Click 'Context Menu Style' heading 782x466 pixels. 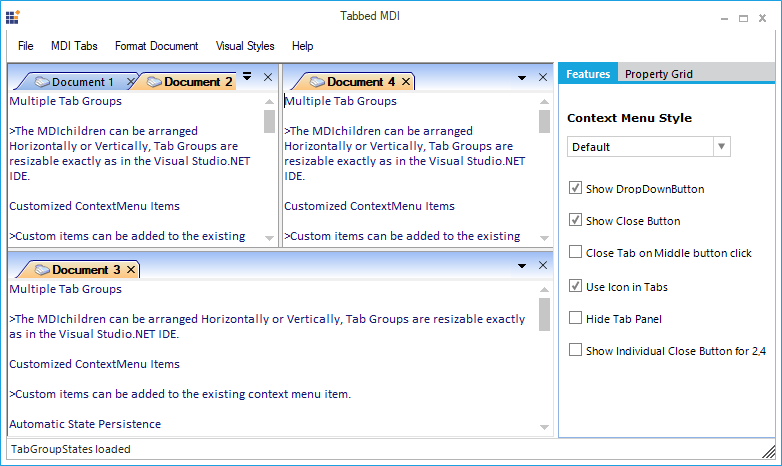click(629, 118)
